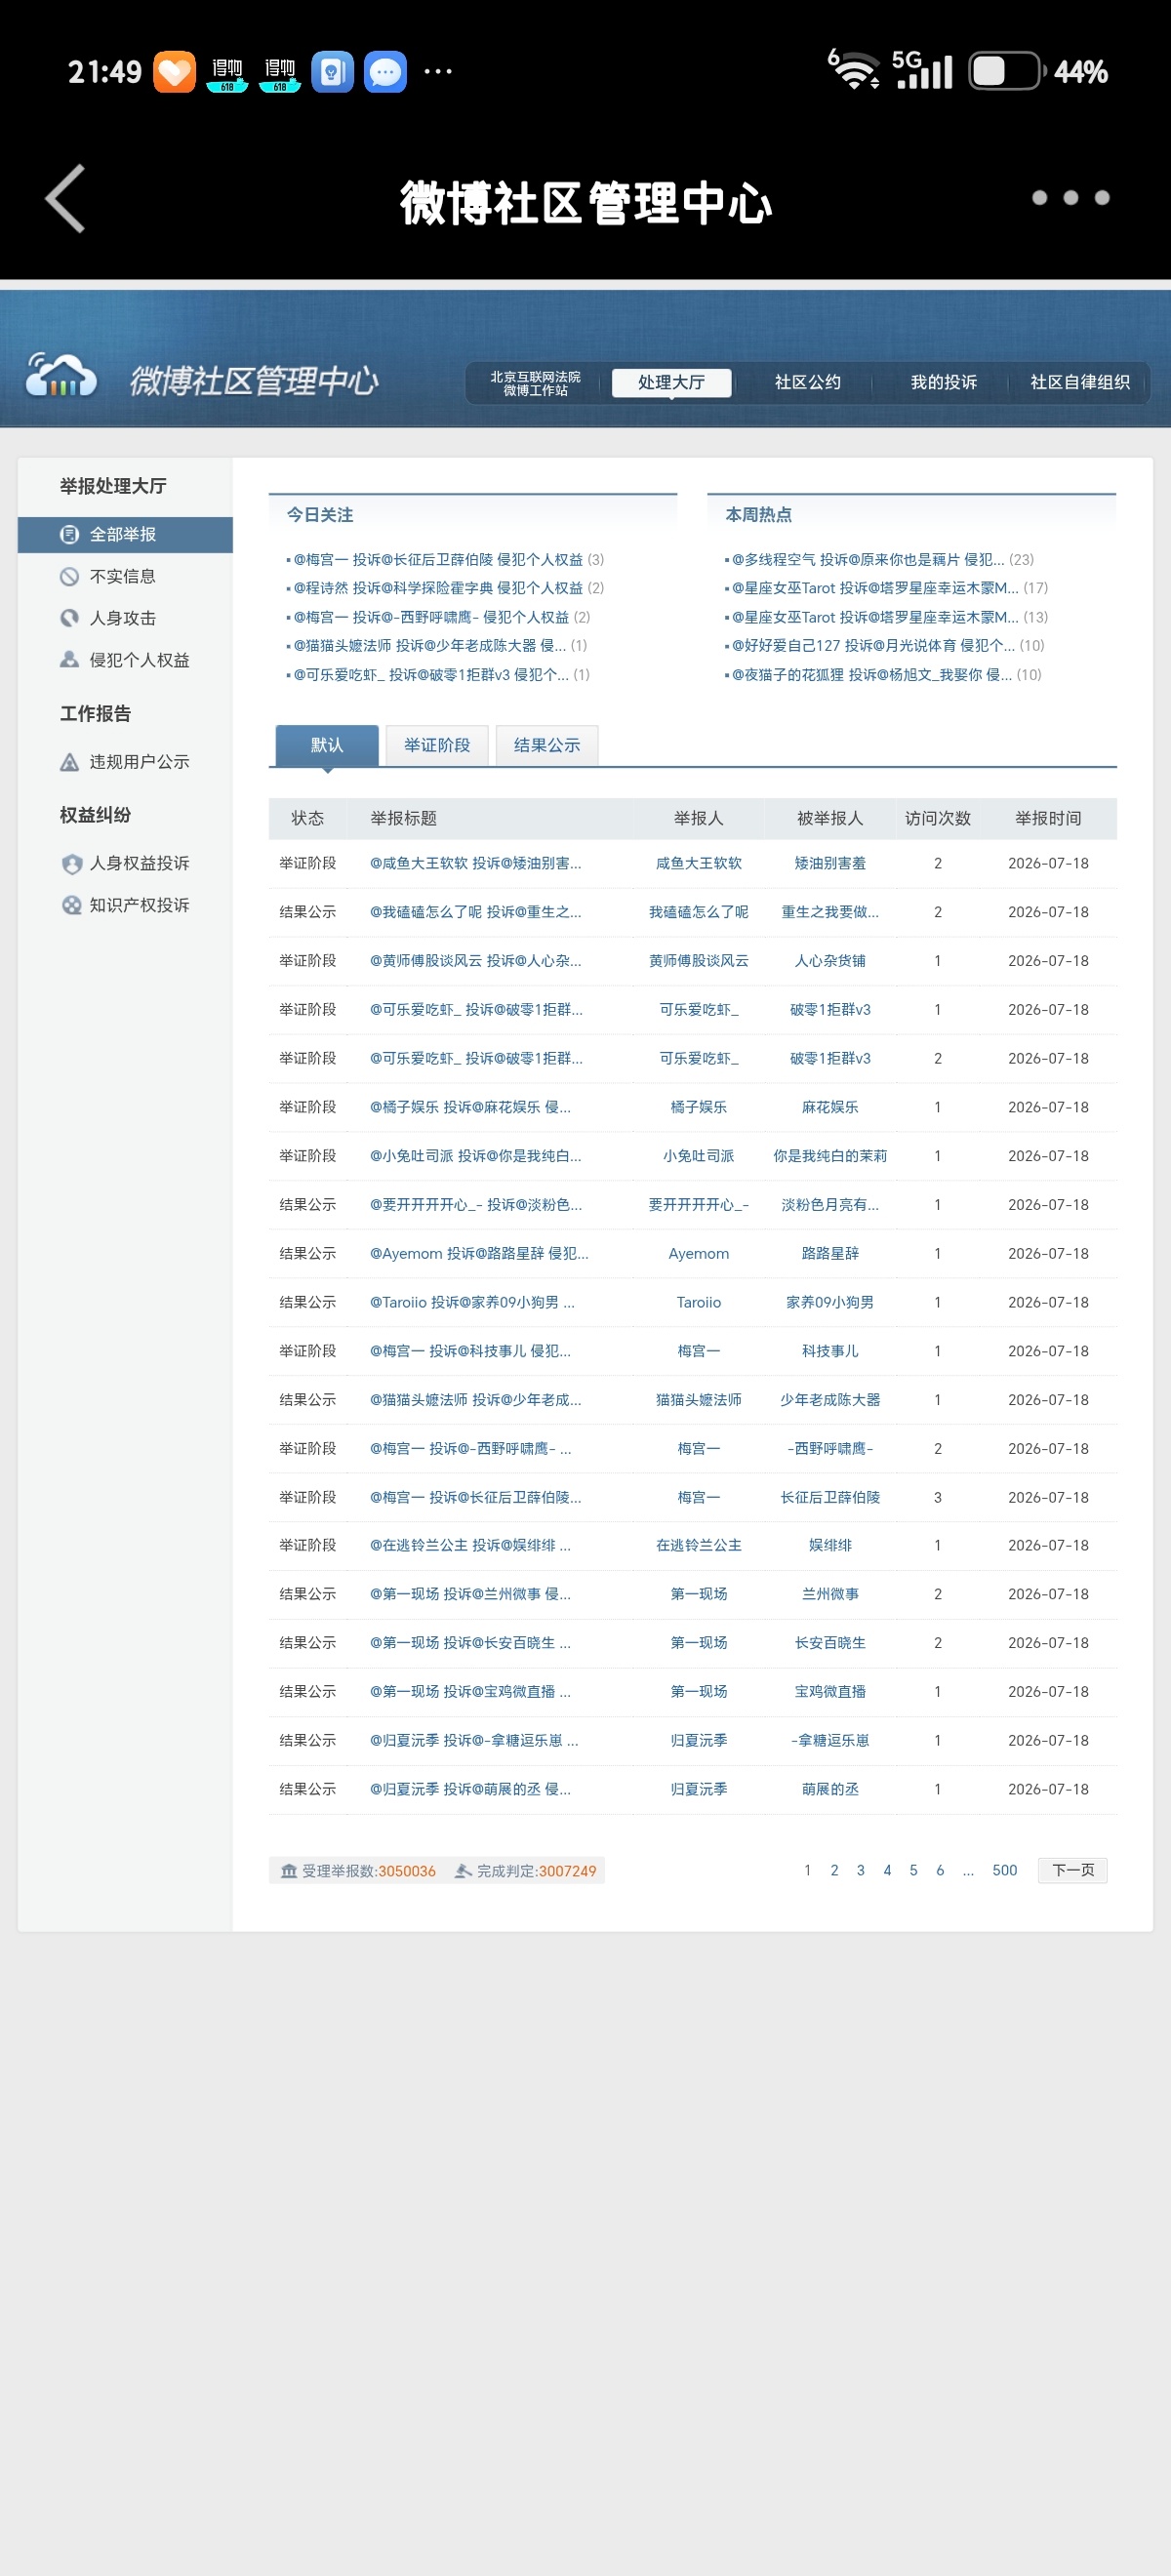This screenshot has height=2576, width=1171.
Task: Open reported user 萌展的丞
Action: 830,1790
